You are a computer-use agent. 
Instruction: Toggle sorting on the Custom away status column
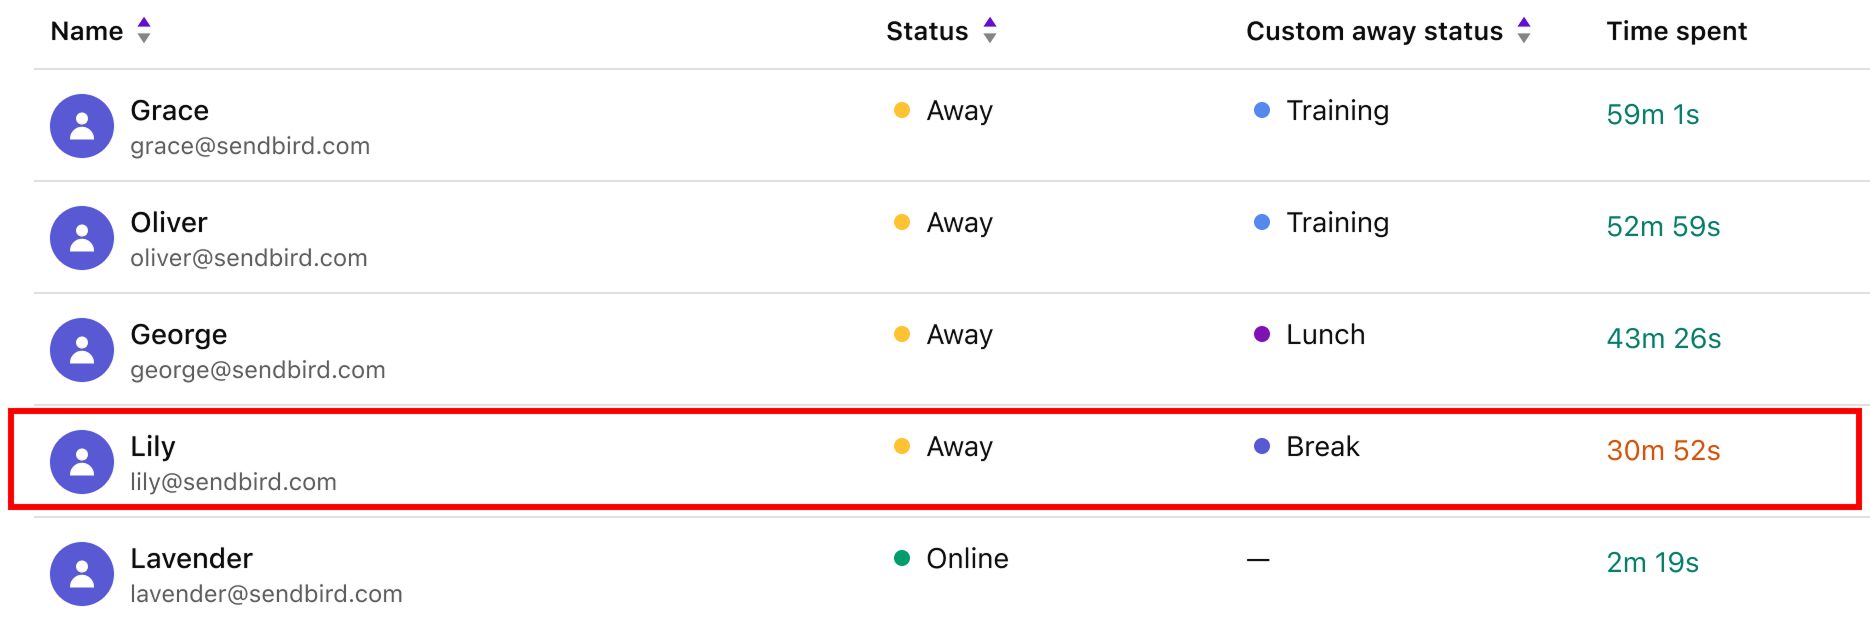tap(1522, 31)
